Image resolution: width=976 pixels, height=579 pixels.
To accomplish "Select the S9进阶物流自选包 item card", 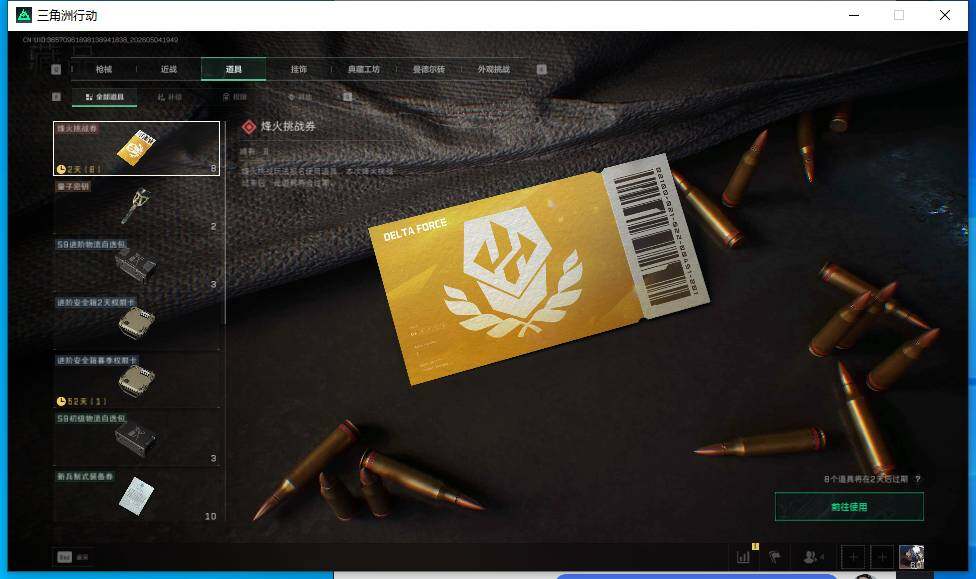I will point(136,264).
